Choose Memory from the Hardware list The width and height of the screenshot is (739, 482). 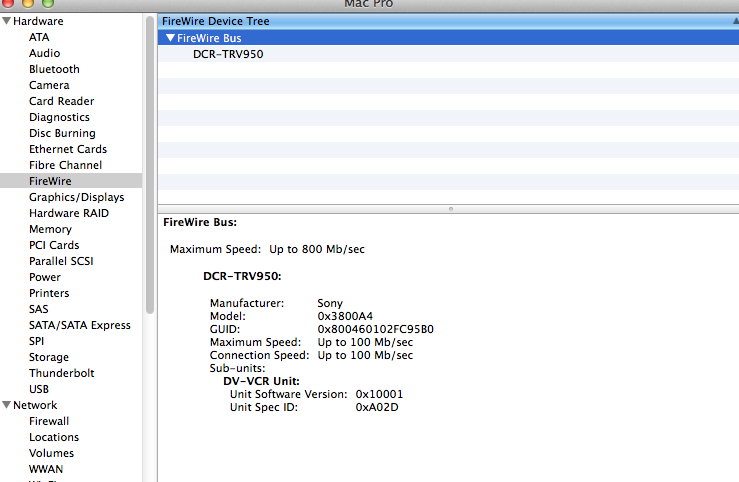pos(50,229)
